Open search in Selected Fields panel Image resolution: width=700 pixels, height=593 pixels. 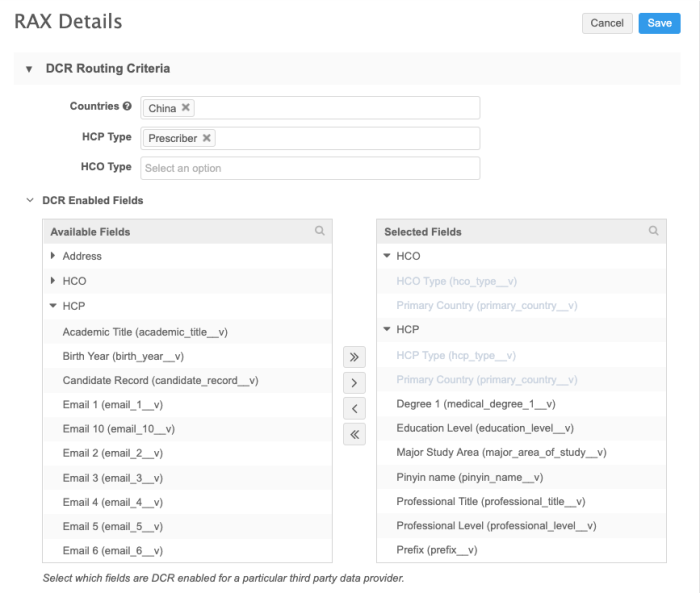point(654,231)
